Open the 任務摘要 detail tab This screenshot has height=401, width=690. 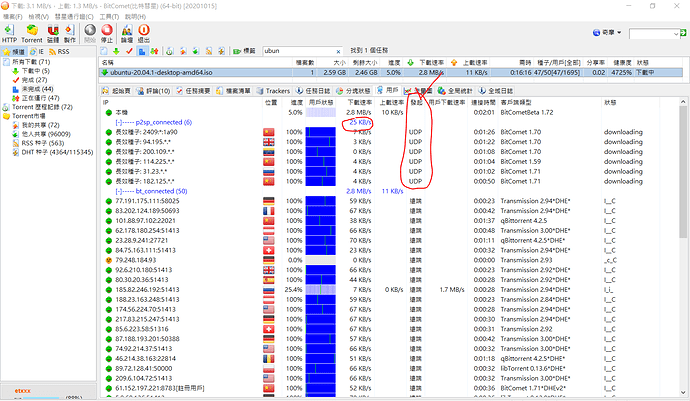[x=193, y=91]
